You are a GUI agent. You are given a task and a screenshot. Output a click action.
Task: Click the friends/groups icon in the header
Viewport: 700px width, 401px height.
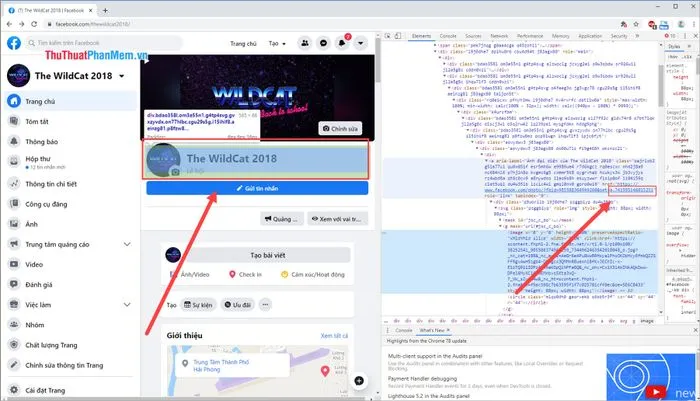[305, 44]
